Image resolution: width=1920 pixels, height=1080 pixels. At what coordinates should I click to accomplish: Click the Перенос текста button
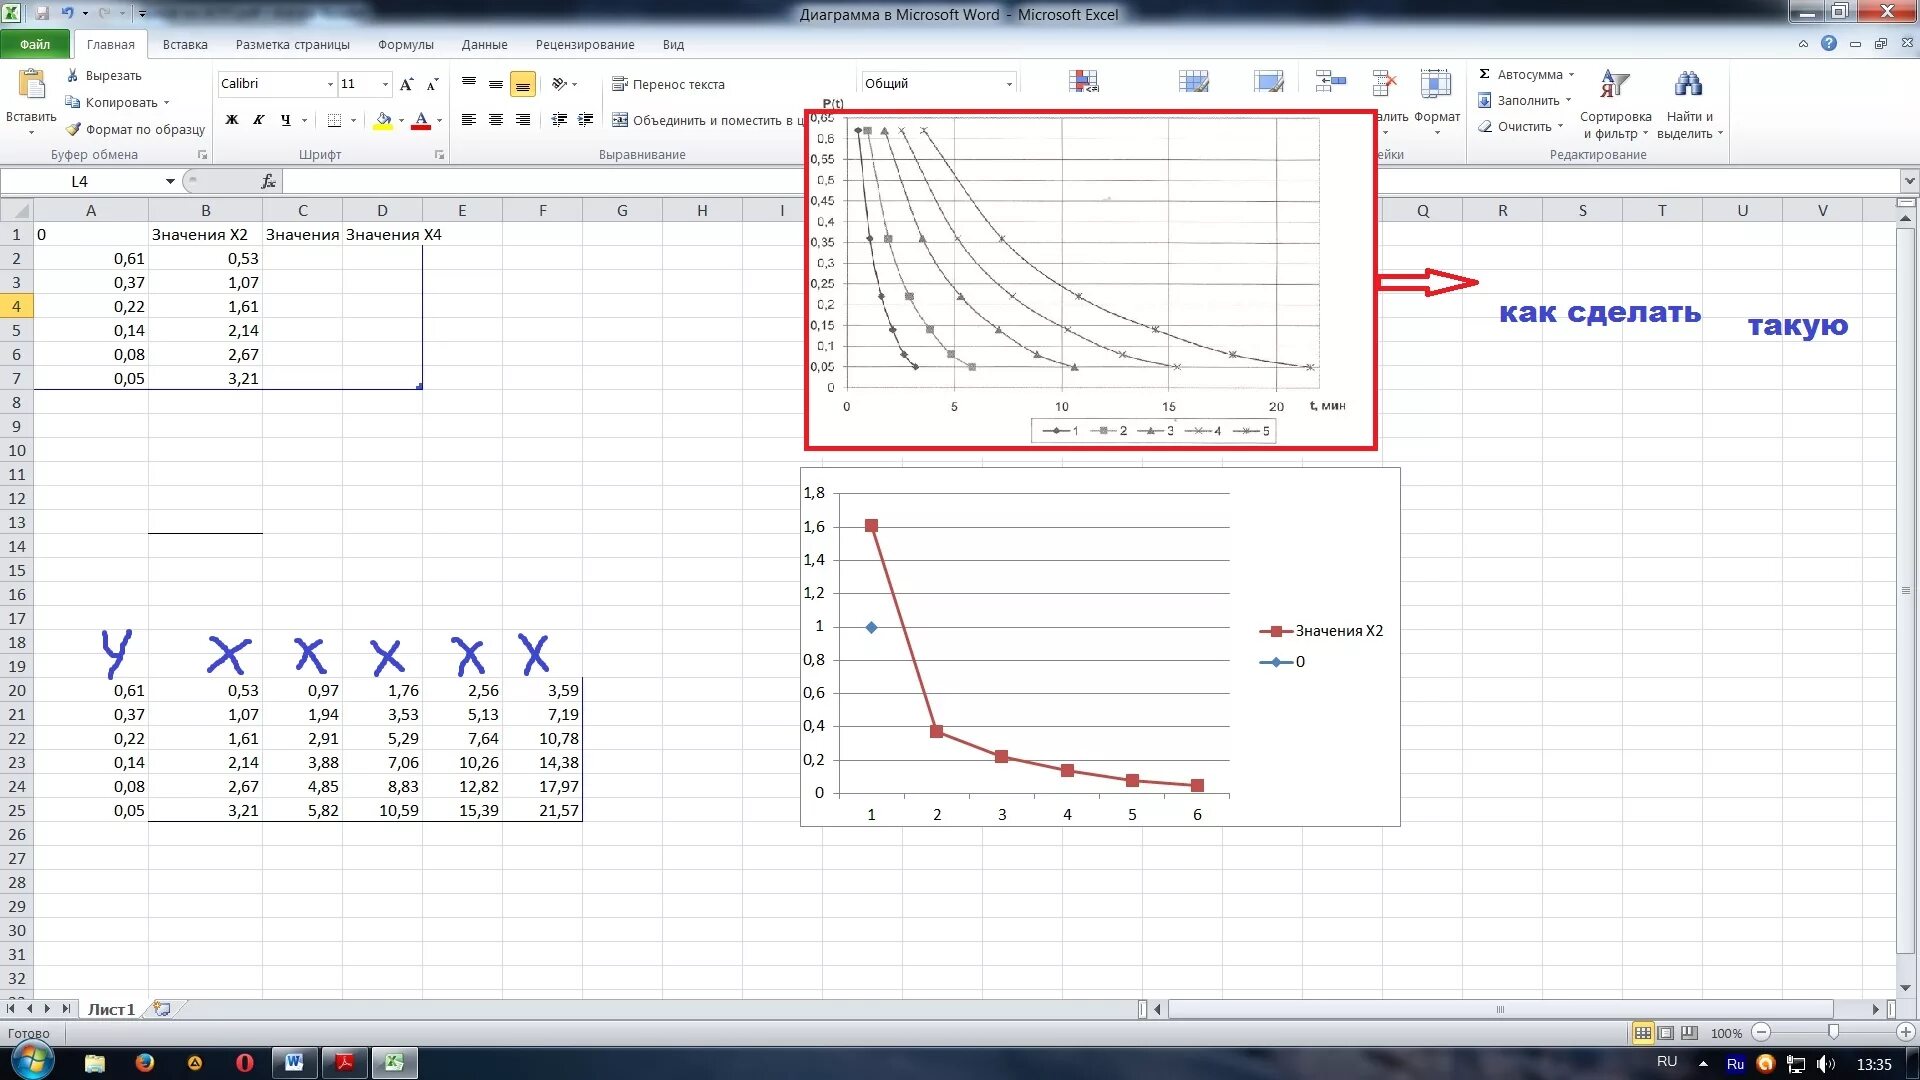point(668,84)
